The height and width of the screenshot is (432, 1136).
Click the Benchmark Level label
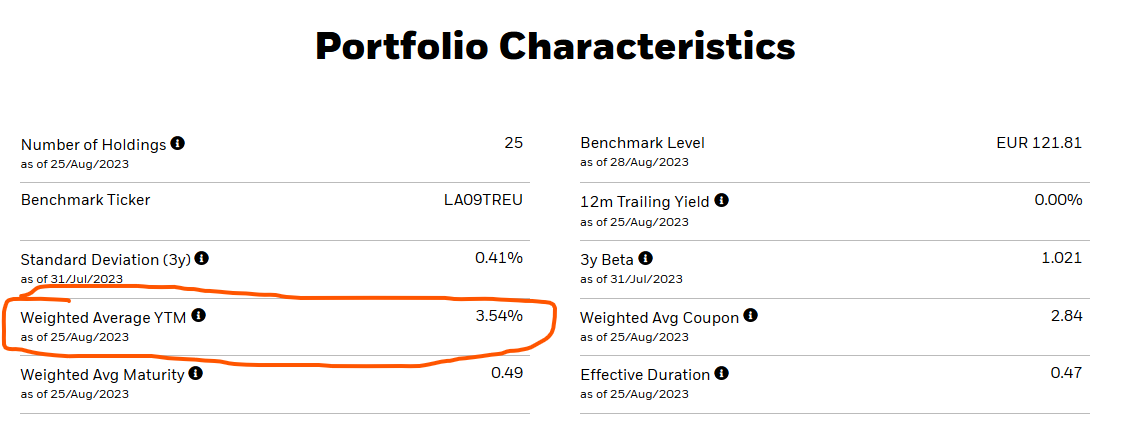point(643,144)
